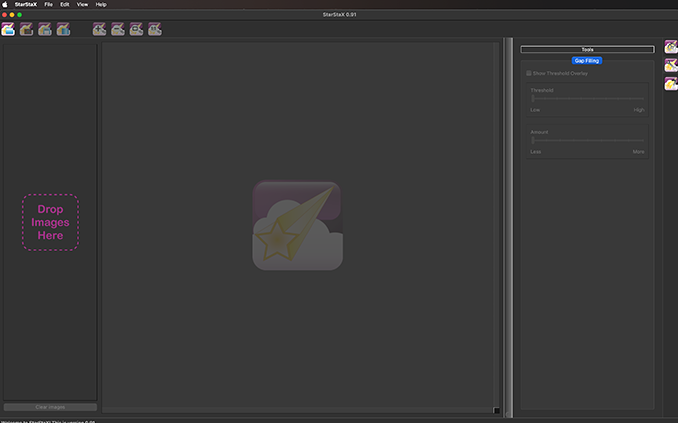Click the bottom icon in the right sidebar
Viewport: 678px width, 423px height.
(671, 83)
